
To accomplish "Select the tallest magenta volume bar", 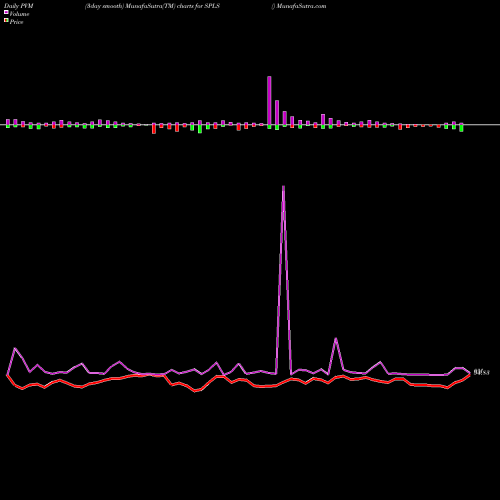I will 269,101.
